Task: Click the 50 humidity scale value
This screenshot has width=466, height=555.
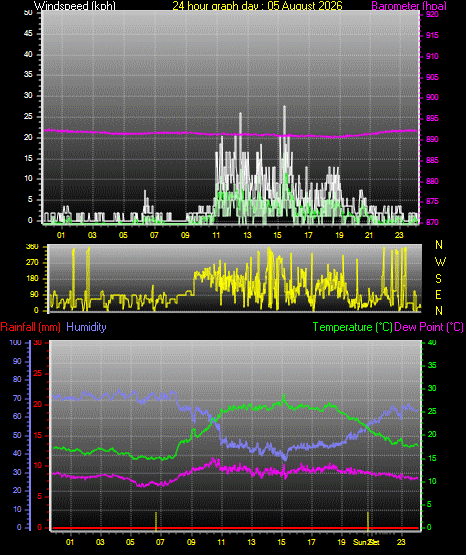Action: pyautogui.click(x=17, y=435)
